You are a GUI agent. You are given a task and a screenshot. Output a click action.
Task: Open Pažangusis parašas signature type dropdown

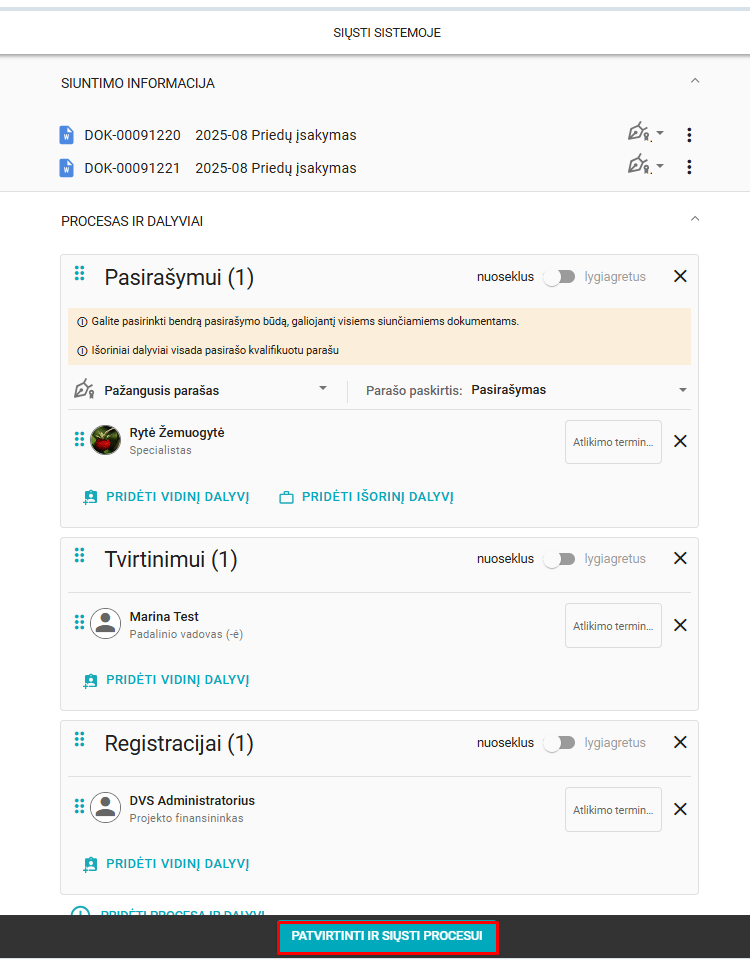[x=201, y=390]
